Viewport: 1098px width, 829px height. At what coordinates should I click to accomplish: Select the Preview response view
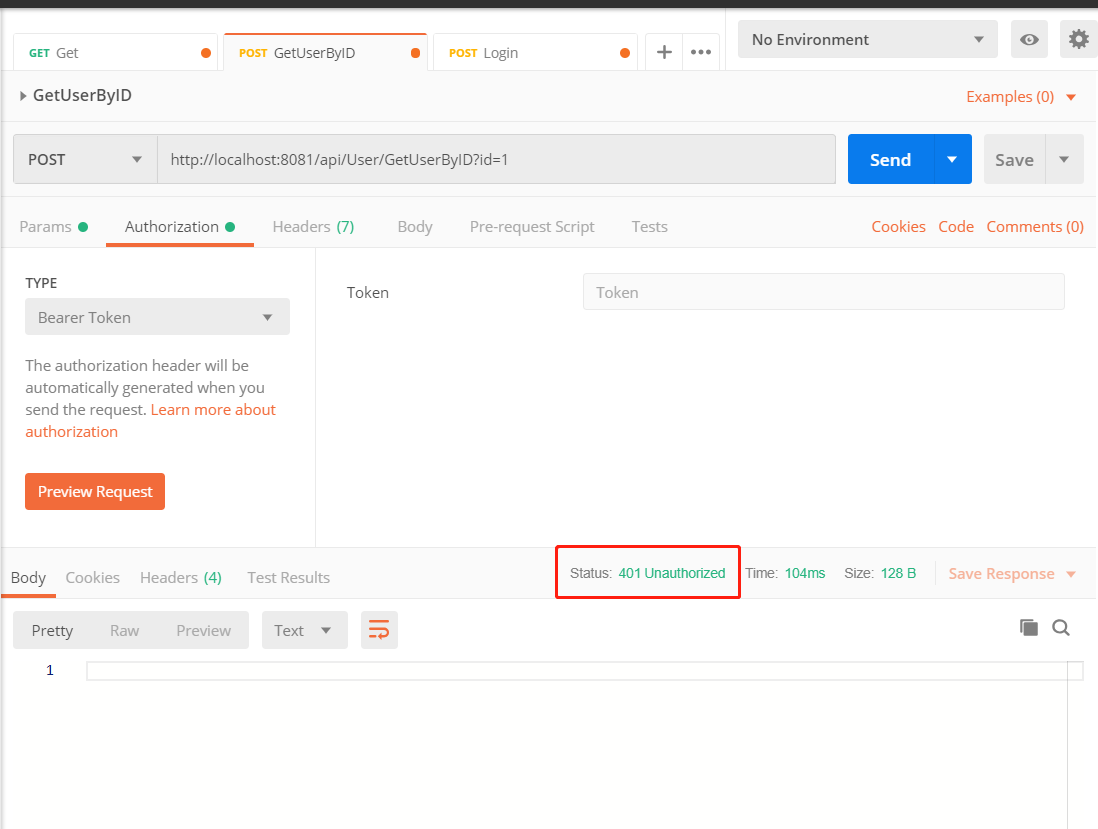click(203, 630)
